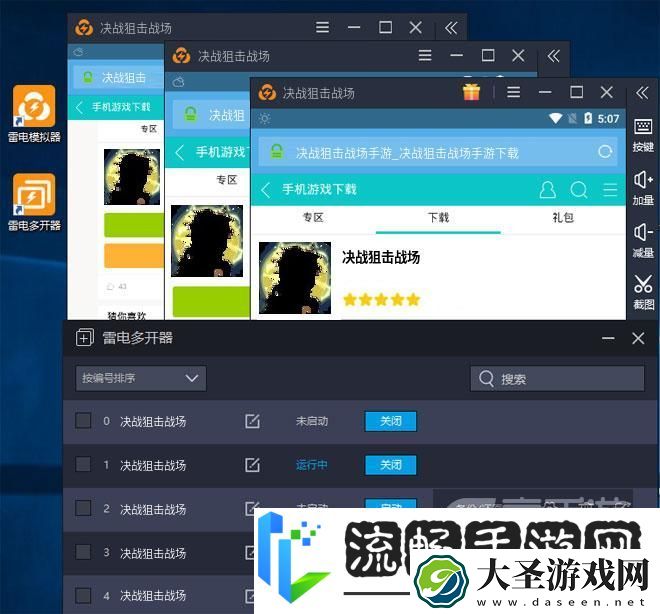This screenshot has width=660, height=614.
Task: Collapse the front emulator sidebar with double arrow
Action: click(x=642, y=93)
